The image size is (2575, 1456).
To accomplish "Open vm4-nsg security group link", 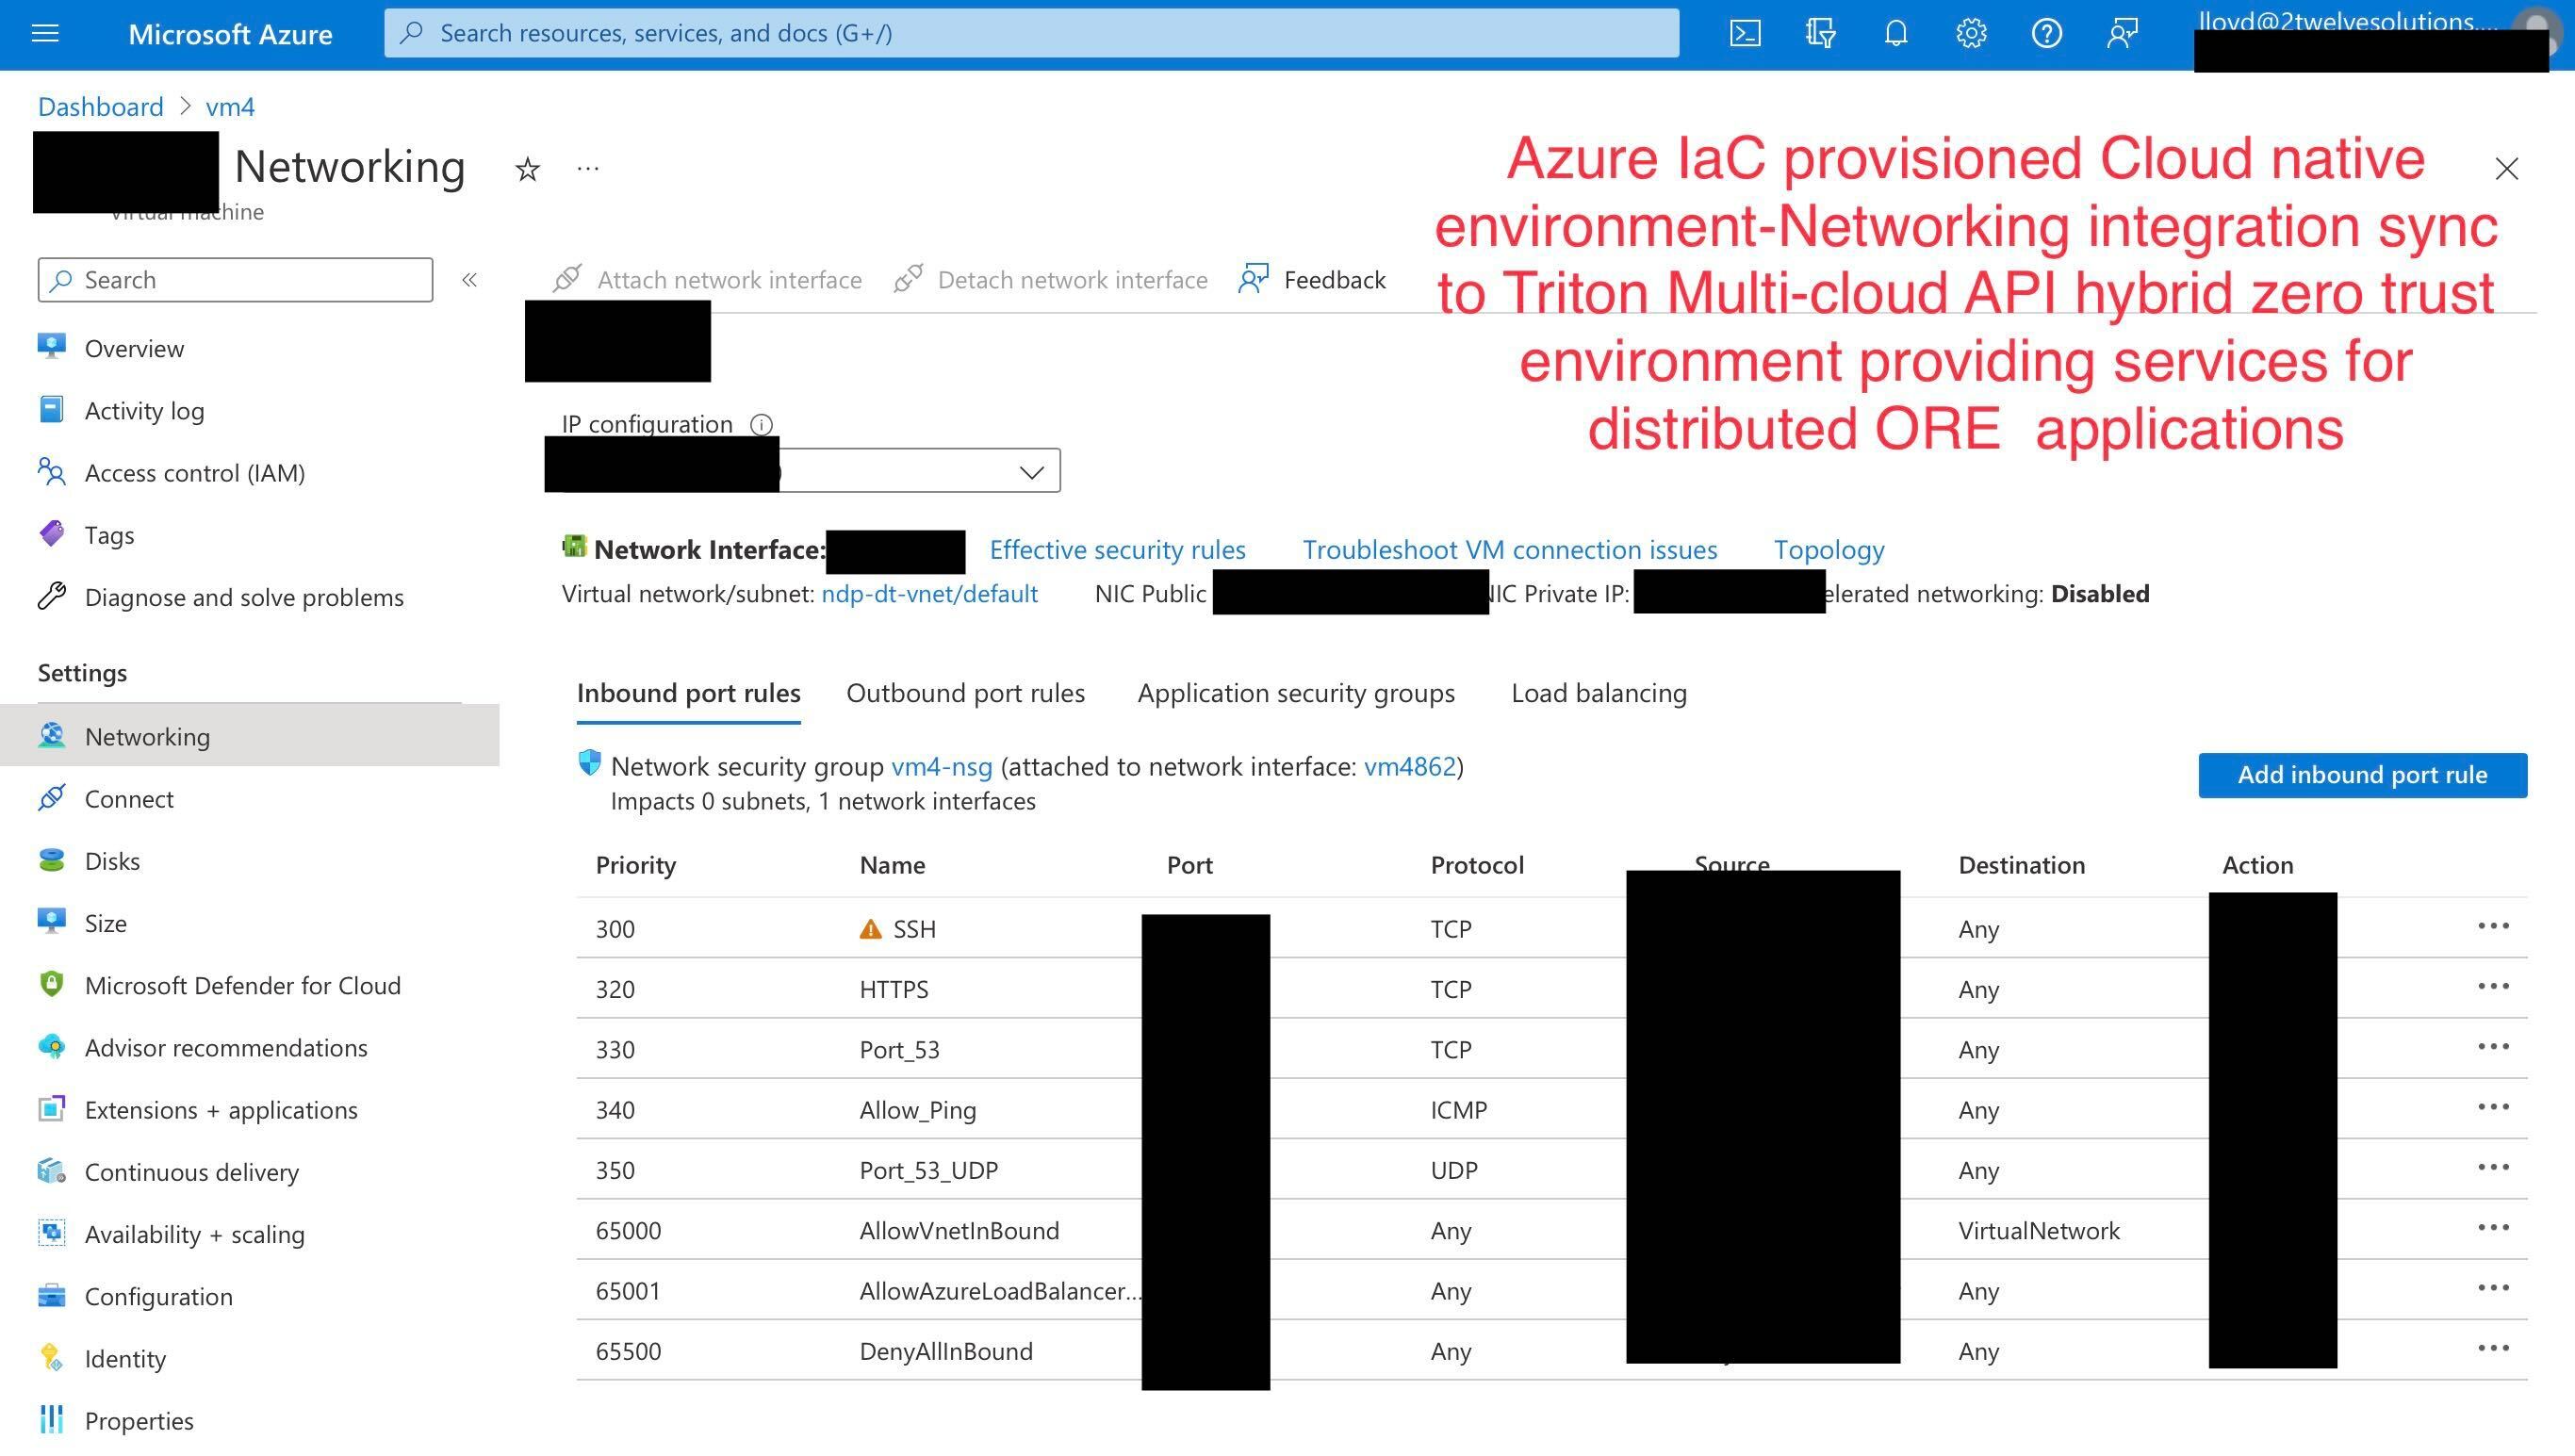I will 941,766.
